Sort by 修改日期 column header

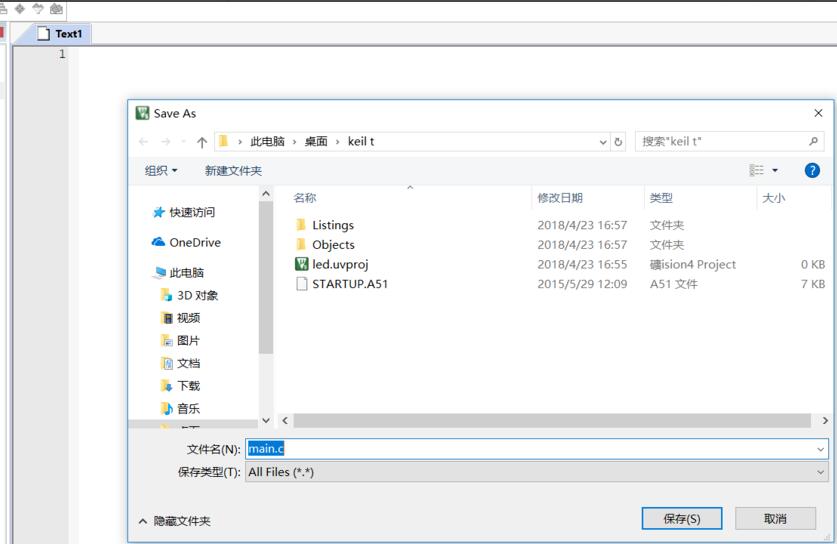(x=560, y=198)
